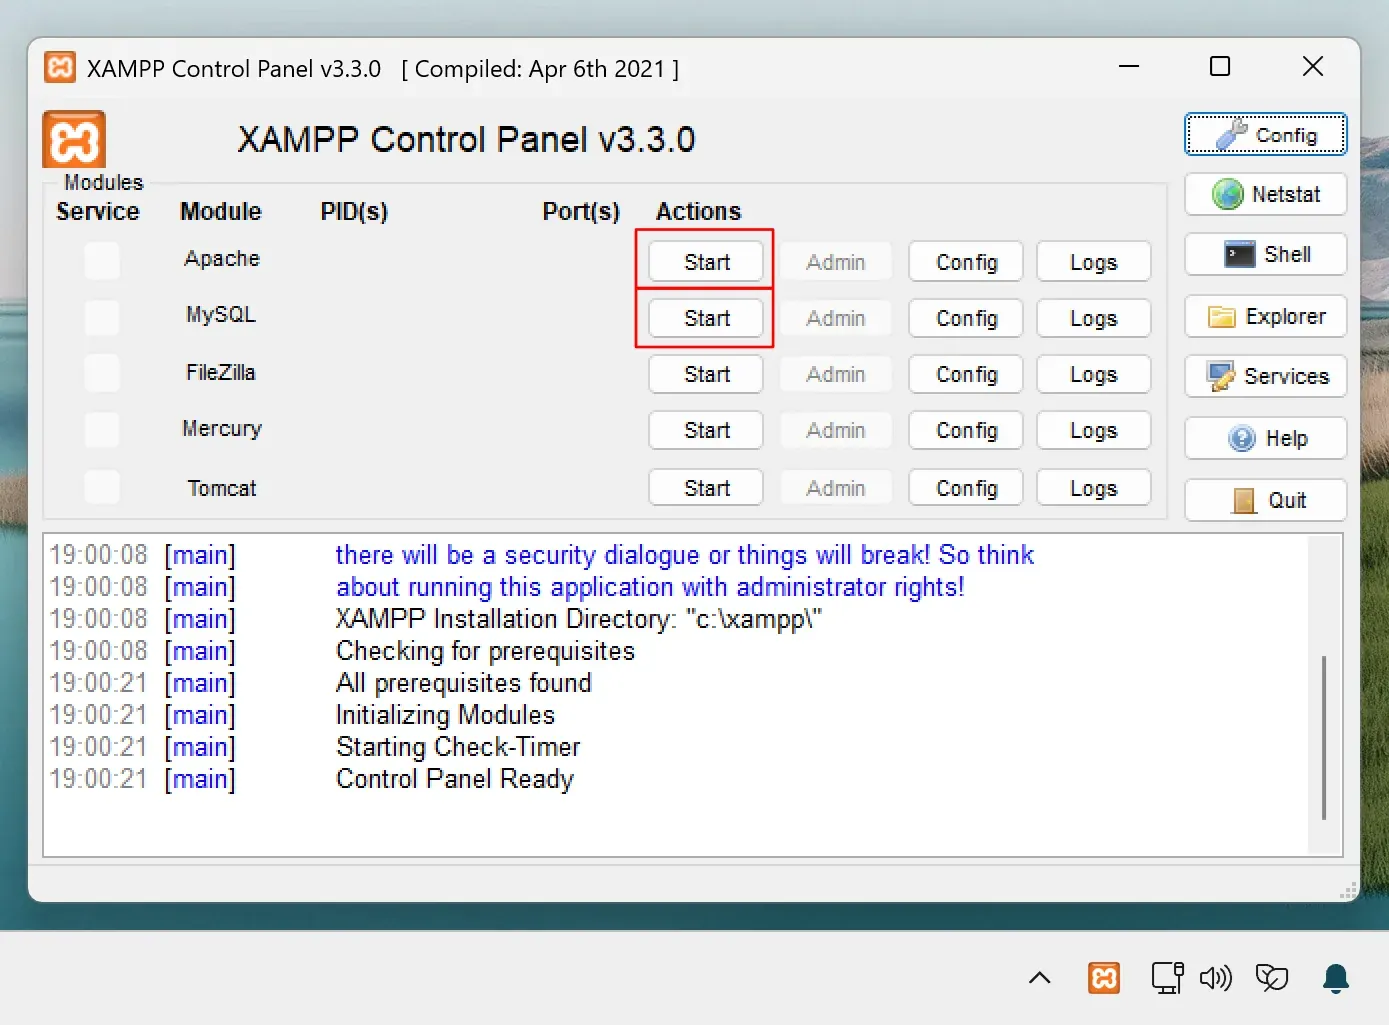The width and height of the screenshot is (1389, 1025).
Task: Quit XAMPP using the door icon button
Action: (x=1265, y=500)
